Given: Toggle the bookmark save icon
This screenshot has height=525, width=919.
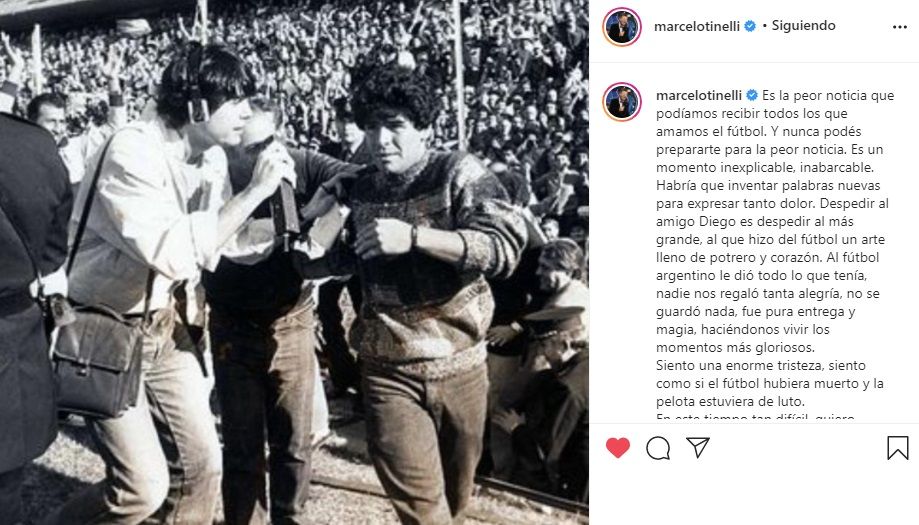Looking at the screenshot, I should pos(897,448).
